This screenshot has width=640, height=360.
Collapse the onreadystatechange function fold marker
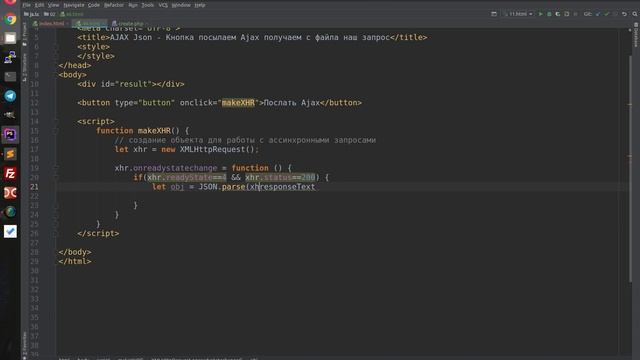(56, 168)
